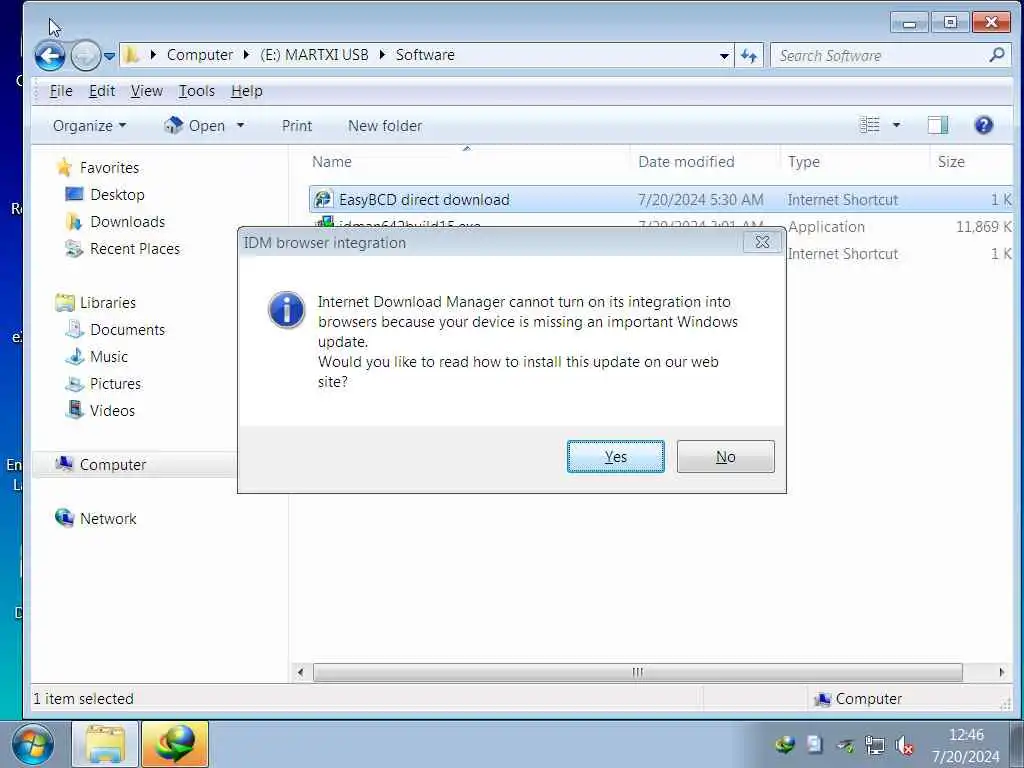1024x768 pixels.
Task: Click the Software breadcrumb segment
Action: pos(425,55)
